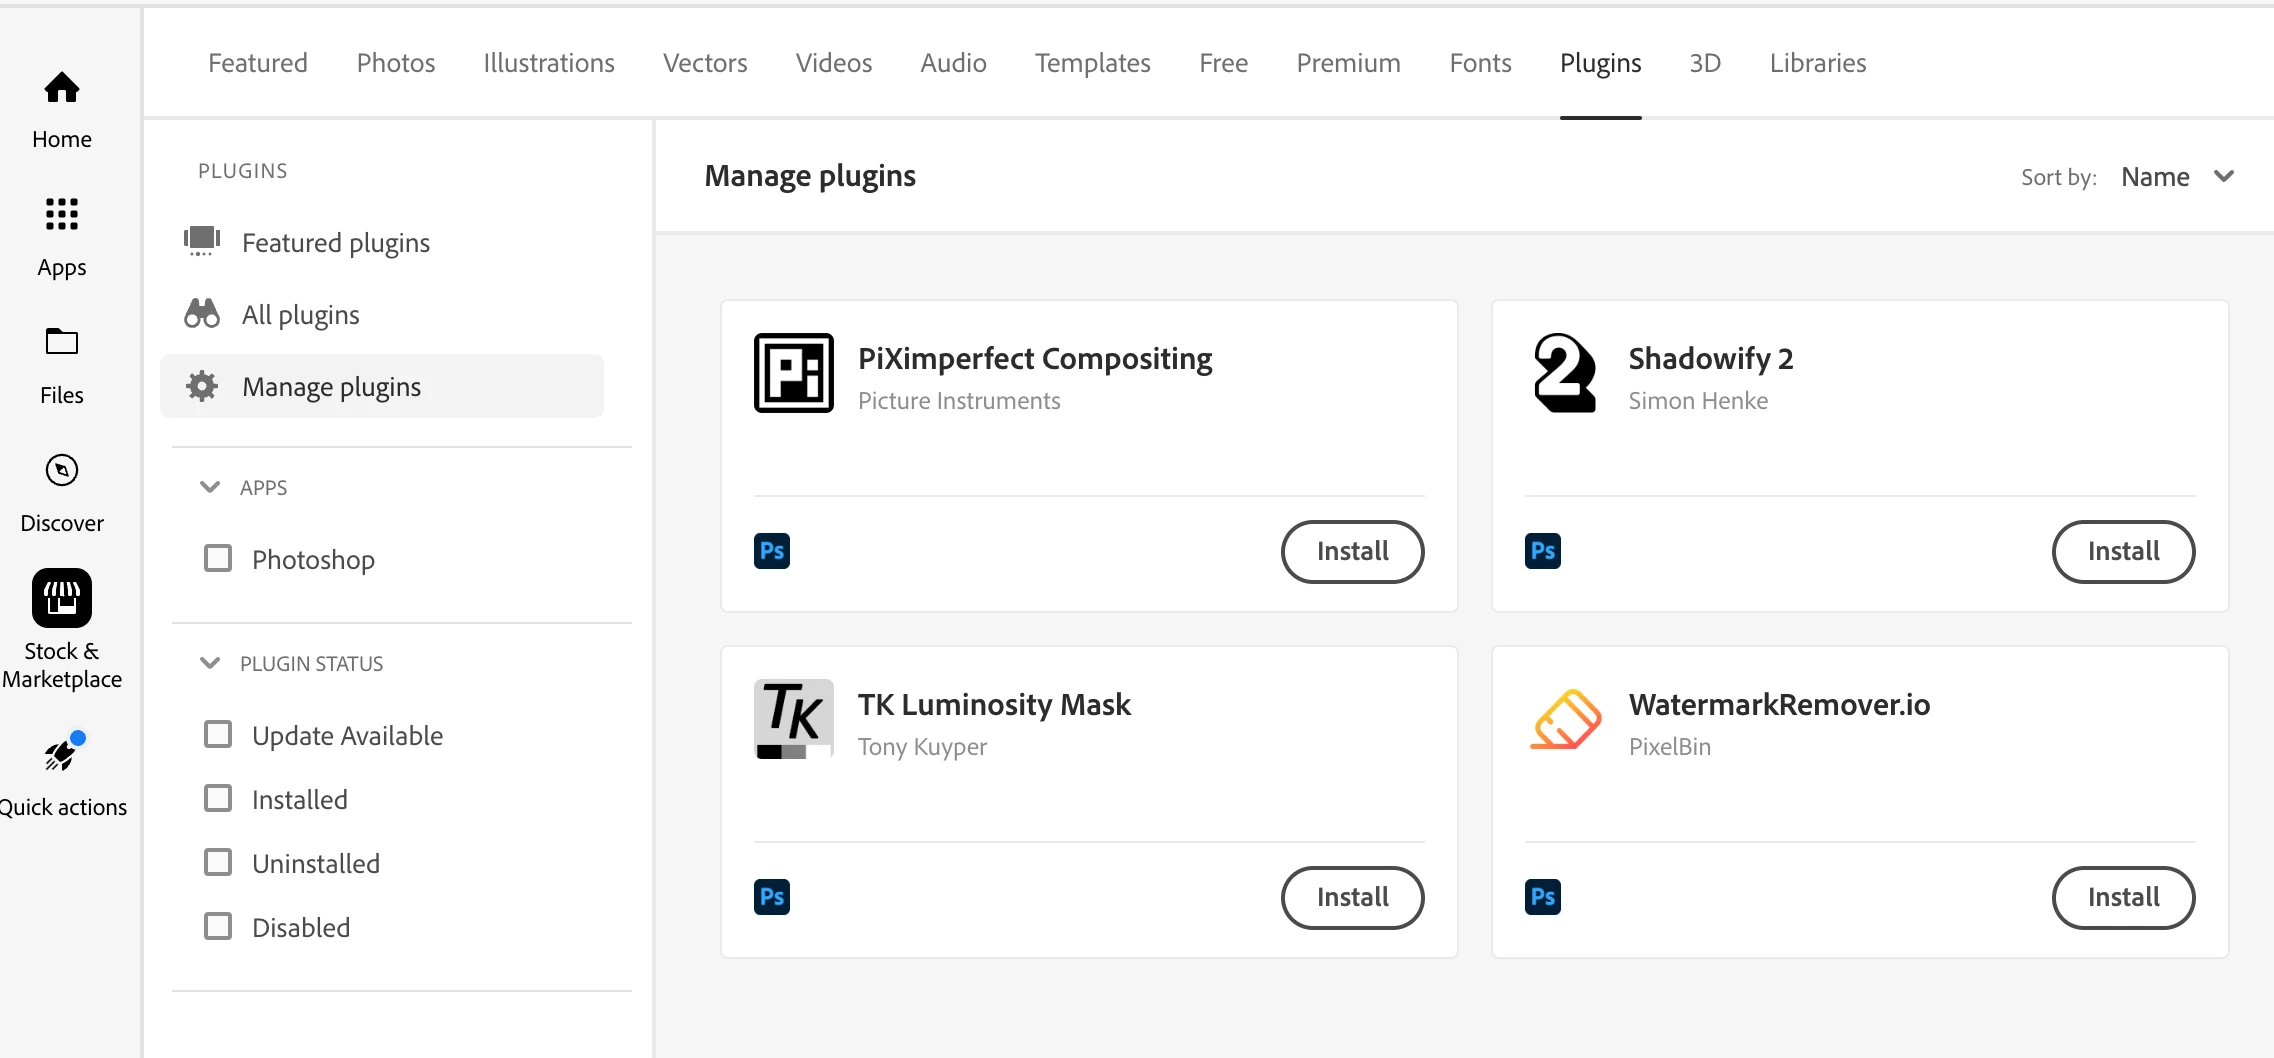This screenshot has width=2274, height=1058.
Task: Click the TK Luminosity Mask plugin logo
Action: click(794, 719)
